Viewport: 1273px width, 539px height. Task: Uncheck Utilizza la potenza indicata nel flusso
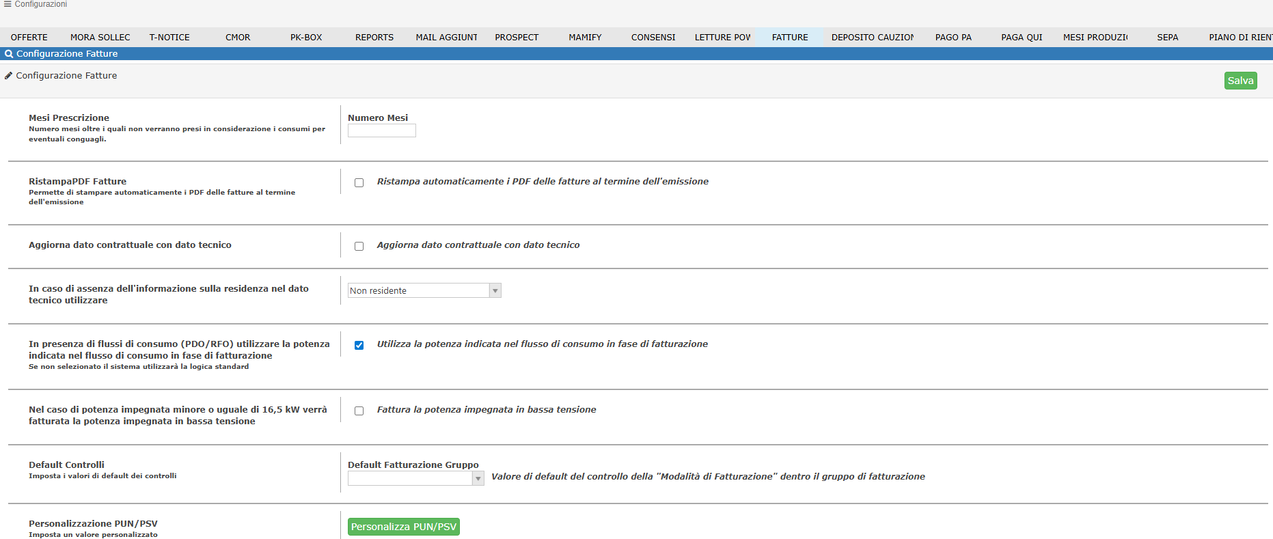tap(359, 345)
